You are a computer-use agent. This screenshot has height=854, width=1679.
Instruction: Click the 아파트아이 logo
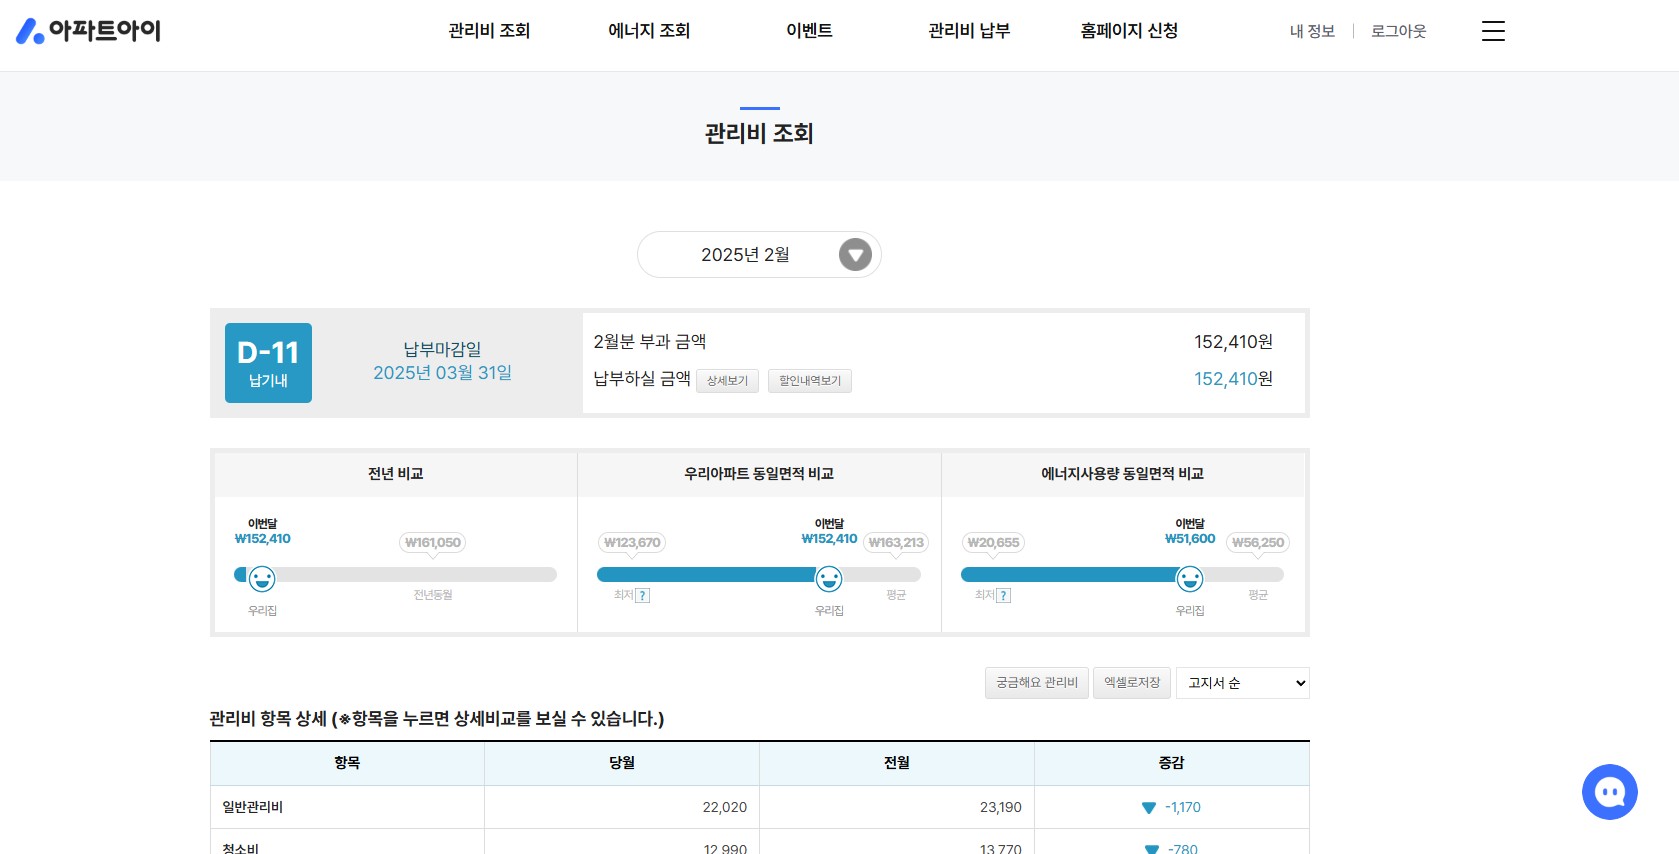[x=89, y=31]
